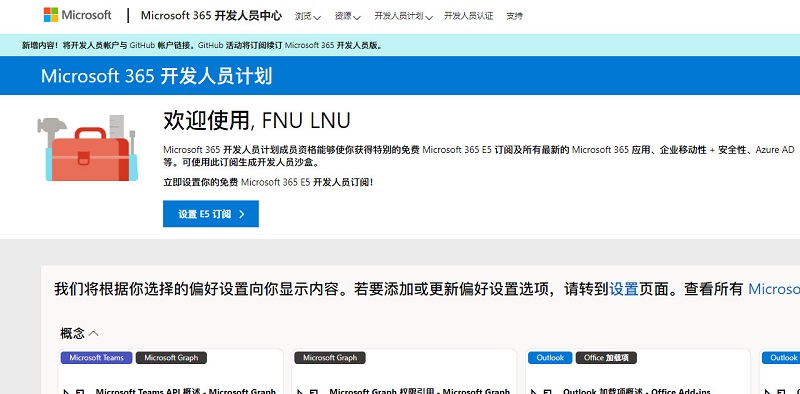Click the red toolbox illustration
The image size is (800, 394).
(x=88, y=149)
